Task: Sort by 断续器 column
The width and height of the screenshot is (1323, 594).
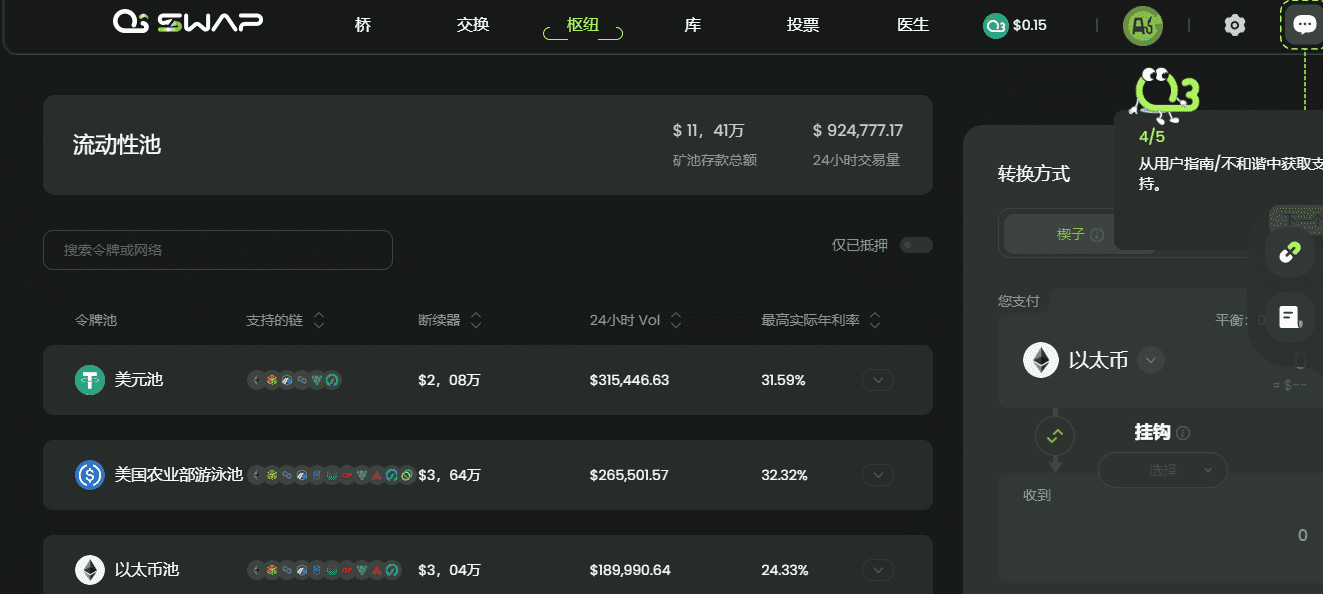Action: [x=476, y=321]
